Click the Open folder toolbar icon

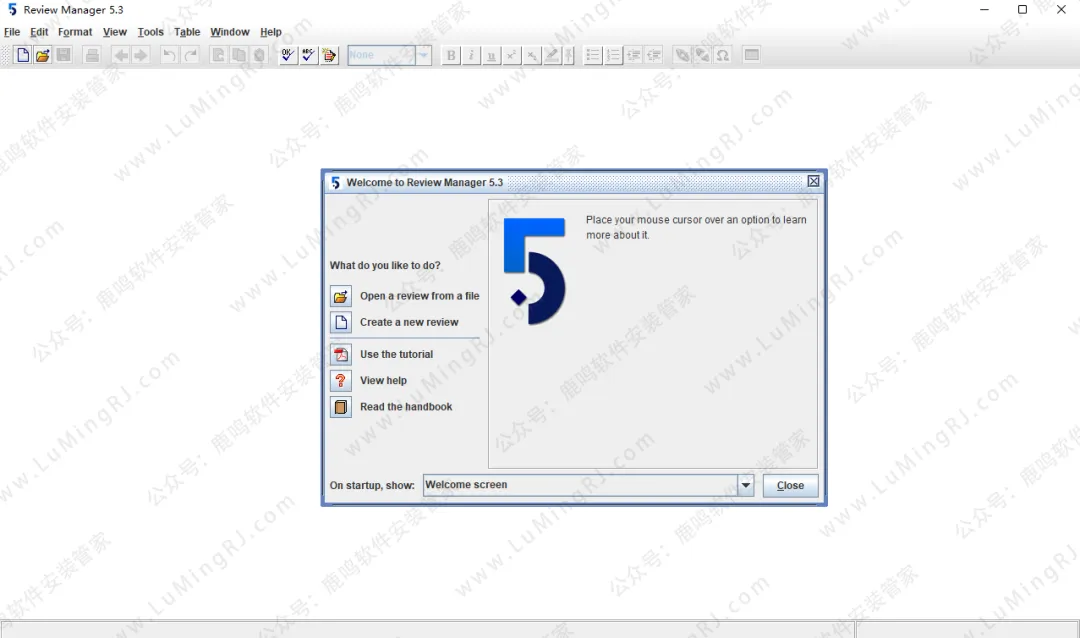pos(43,55)
